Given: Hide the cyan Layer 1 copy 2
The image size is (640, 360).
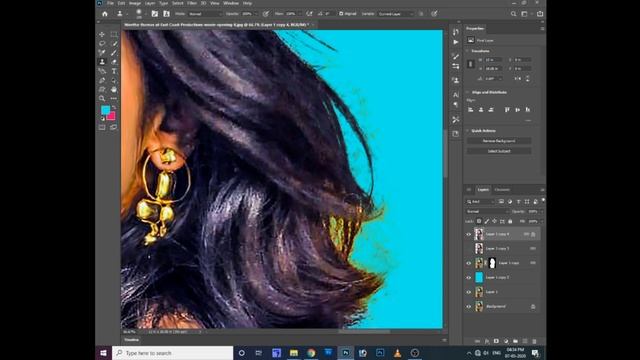Looking at the screenshot, I should (469, 278).
